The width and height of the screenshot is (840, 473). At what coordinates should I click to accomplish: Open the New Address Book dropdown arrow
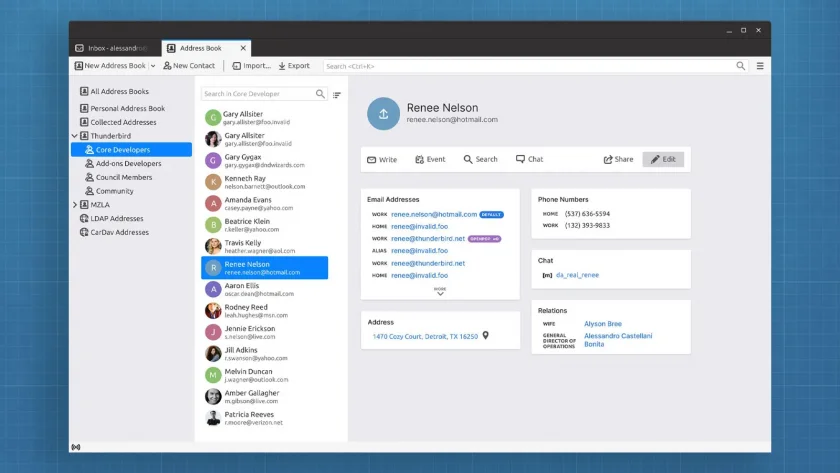(x=153, y=66)
